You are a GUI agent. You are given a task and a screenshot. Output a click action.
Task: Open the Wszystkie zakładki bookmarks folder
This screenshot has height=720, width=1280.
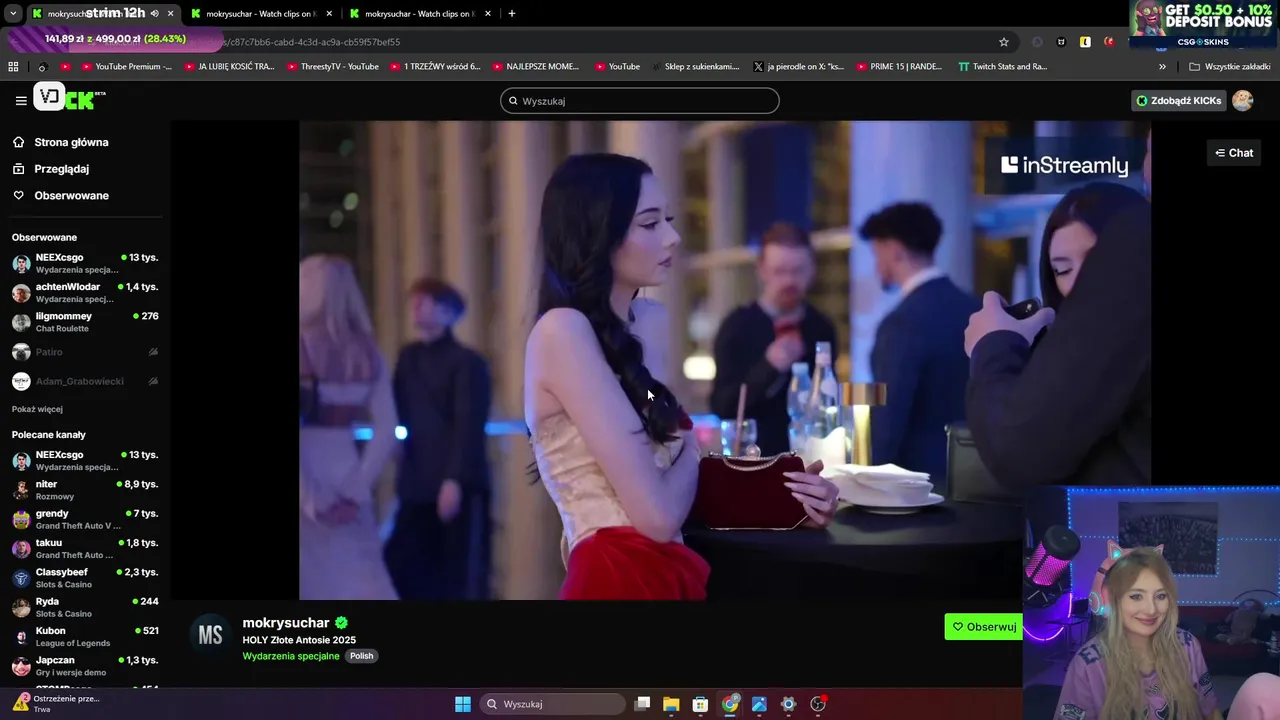(x=1230, y=66)
